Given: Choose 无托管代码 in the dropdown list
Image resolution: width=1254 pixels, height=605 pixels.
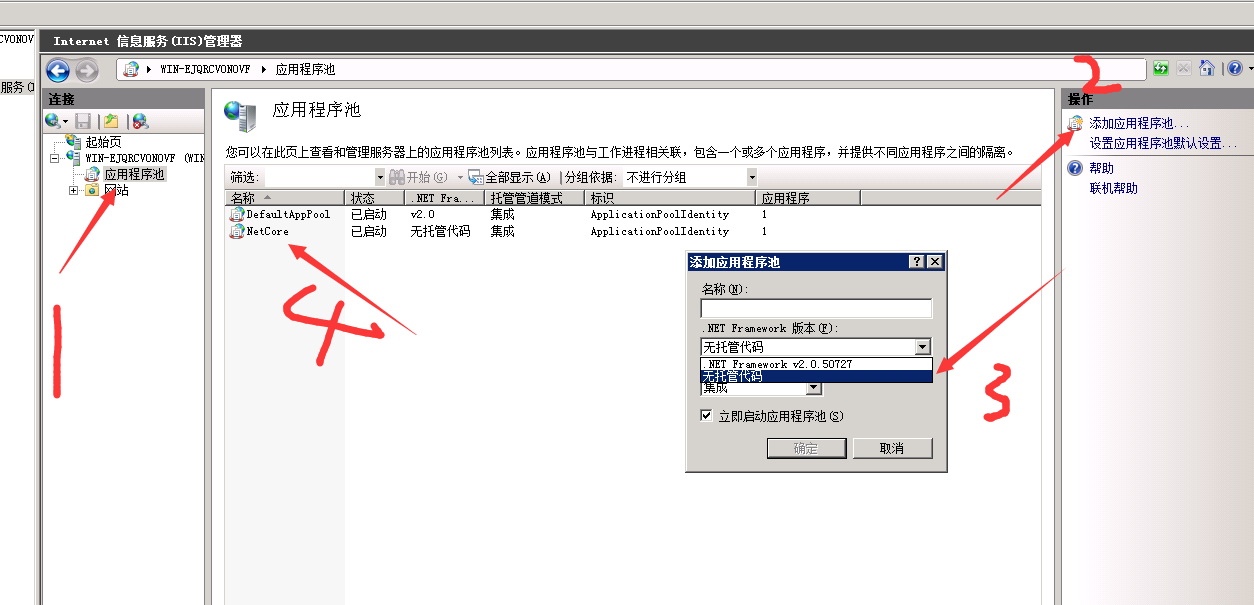Looking at the screenshot, I should (x=816, y=376).
